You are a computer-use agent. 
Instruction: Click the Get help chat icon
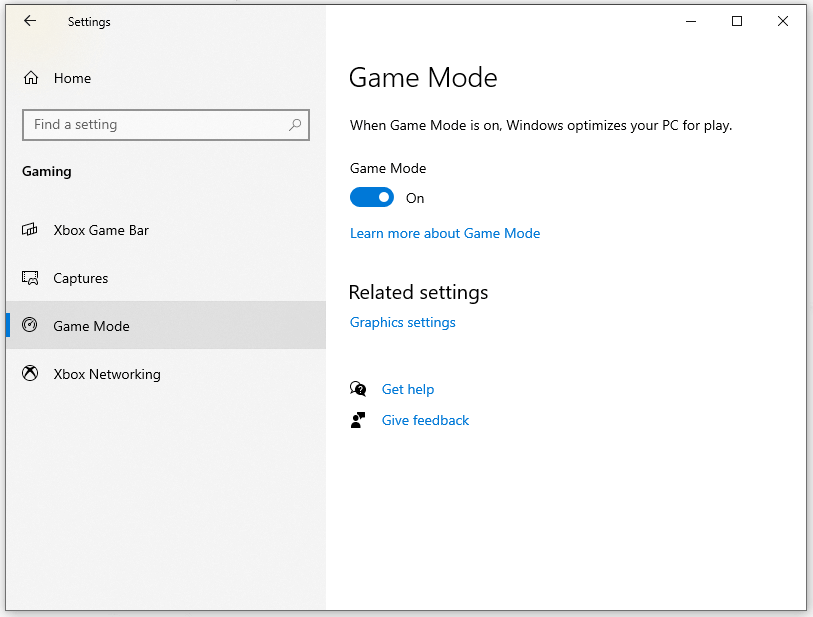(358, 388)
